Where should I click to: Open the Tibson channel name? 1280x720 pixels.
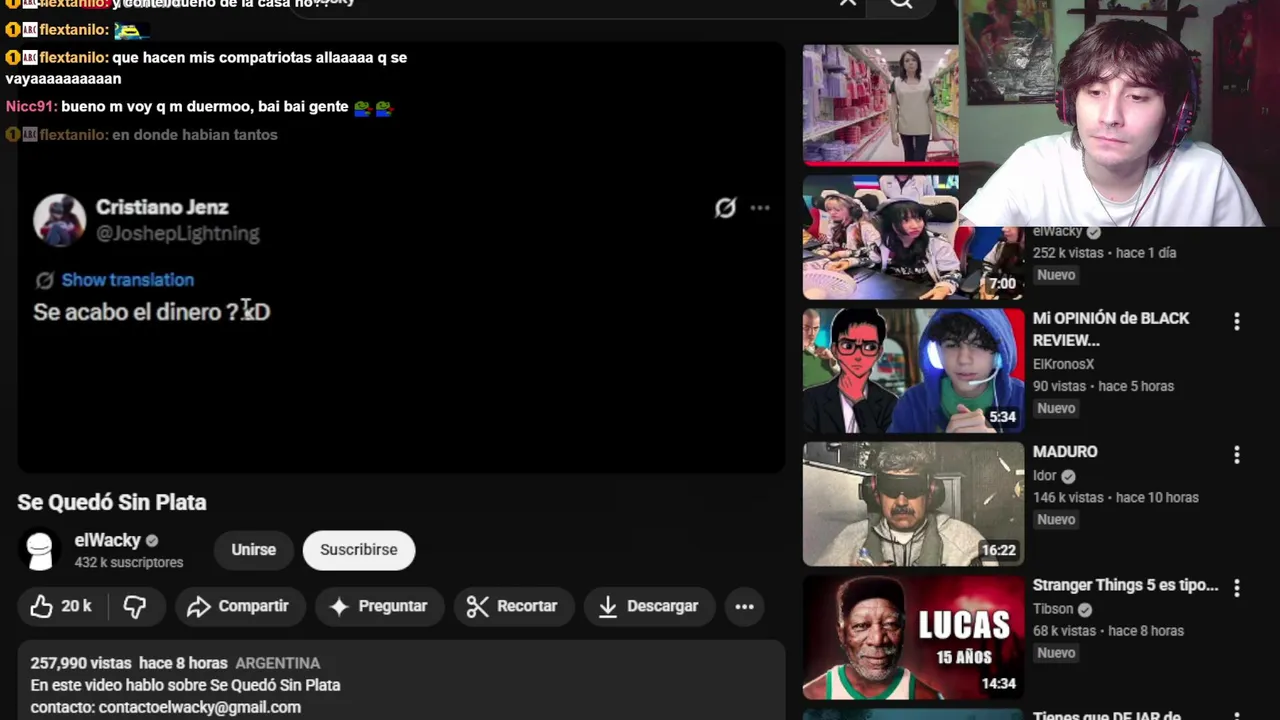point(1053,609)
